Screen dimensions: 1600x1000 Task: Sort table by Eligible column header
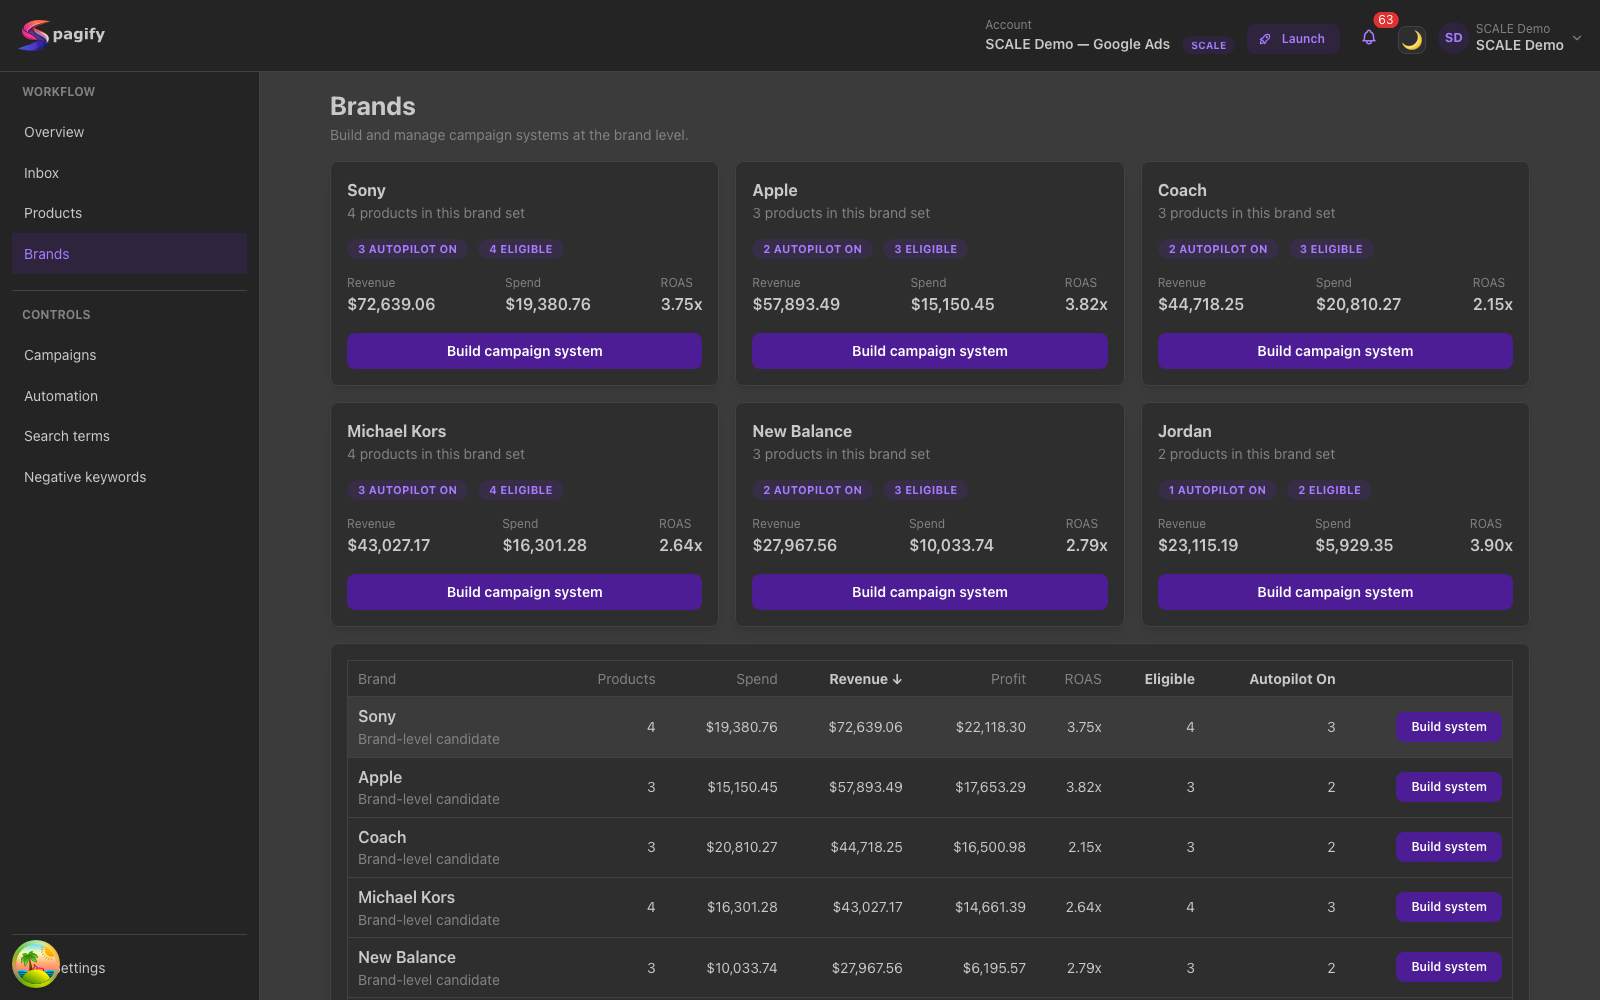[x=1169, y=679]
